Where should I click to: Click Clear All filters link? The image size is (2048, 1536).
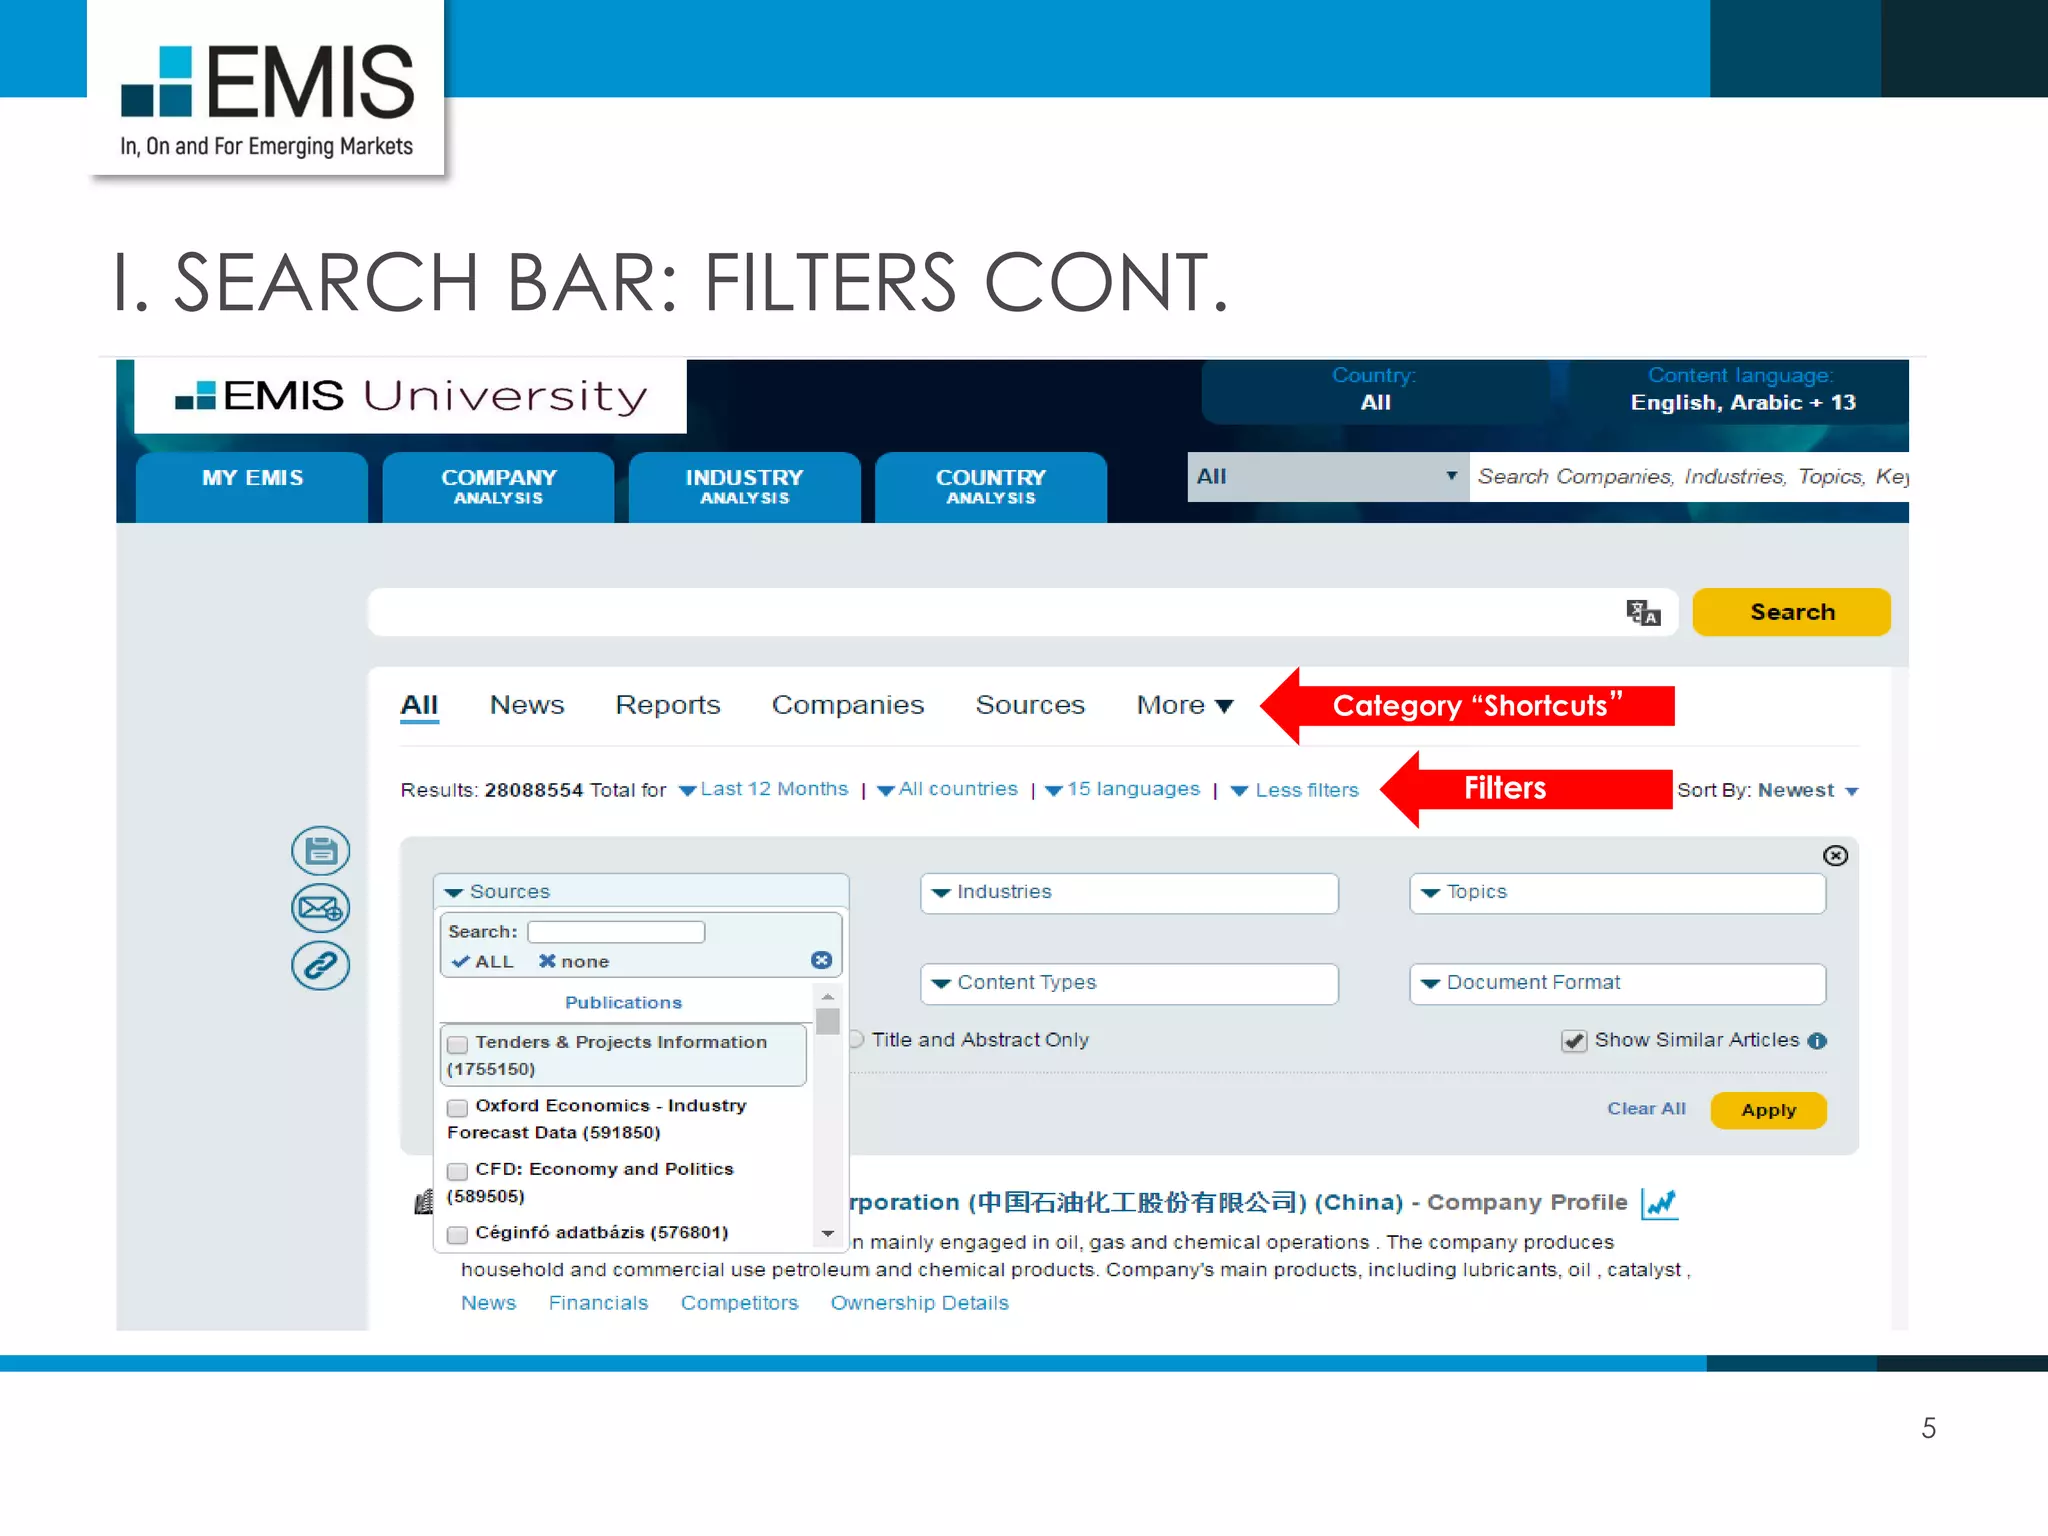(1646, 1109)
